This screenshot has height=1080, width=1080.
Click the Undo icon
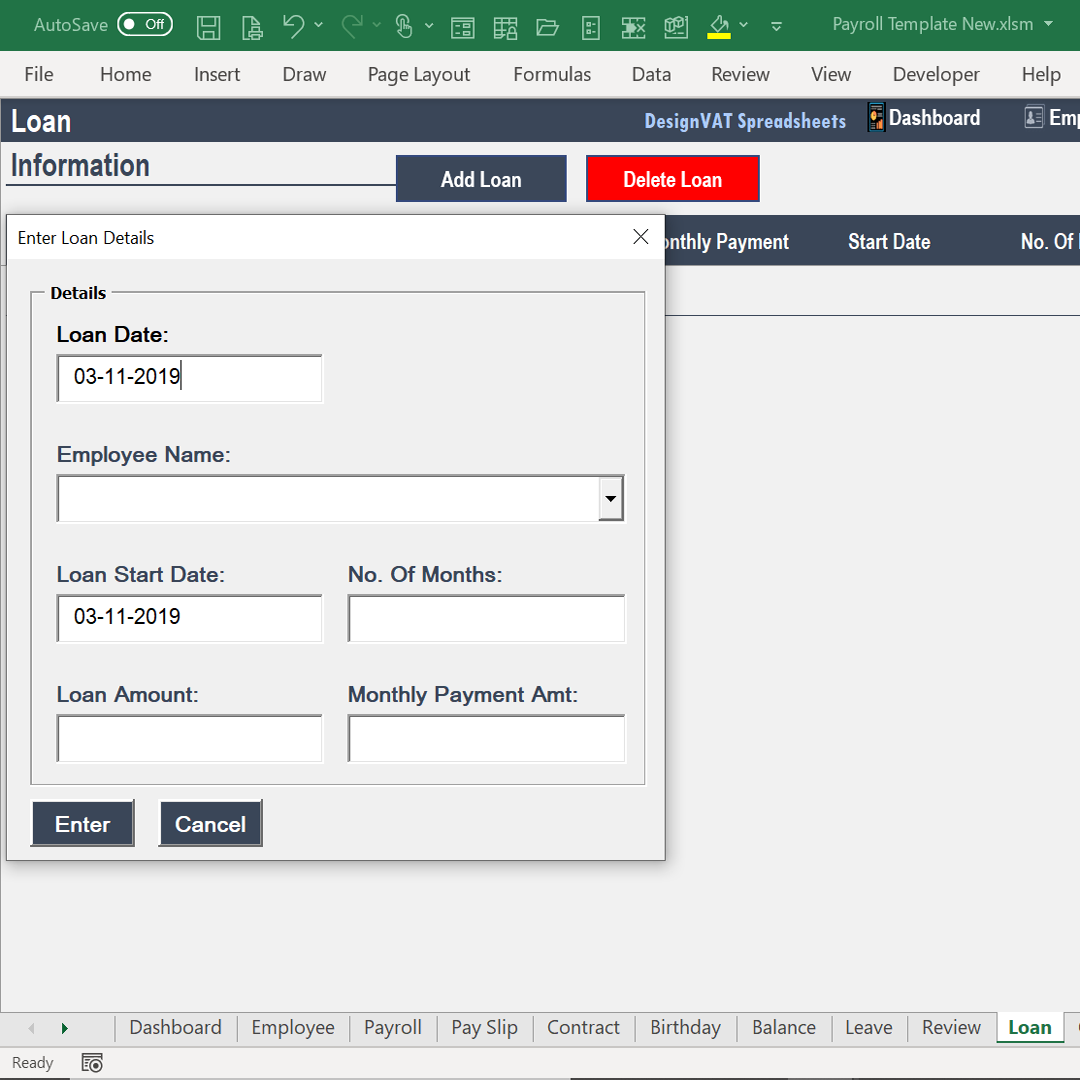coord(293,27)
